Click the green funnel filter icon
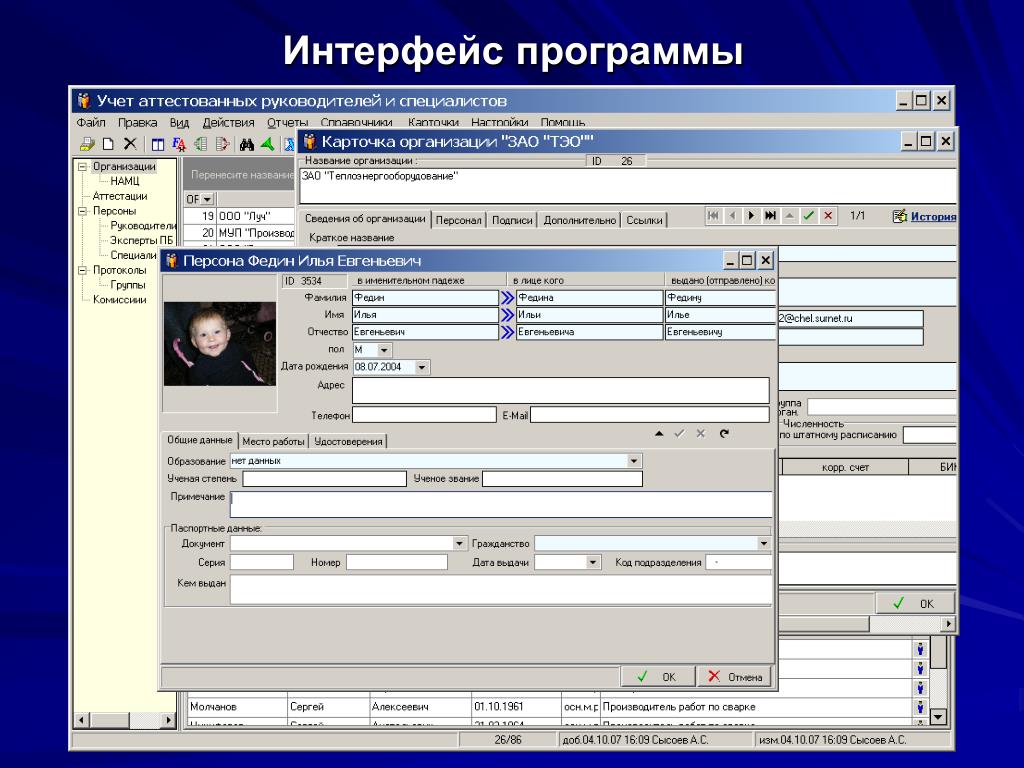This screenshot has height=768, width=1024. tap(267, 144)
